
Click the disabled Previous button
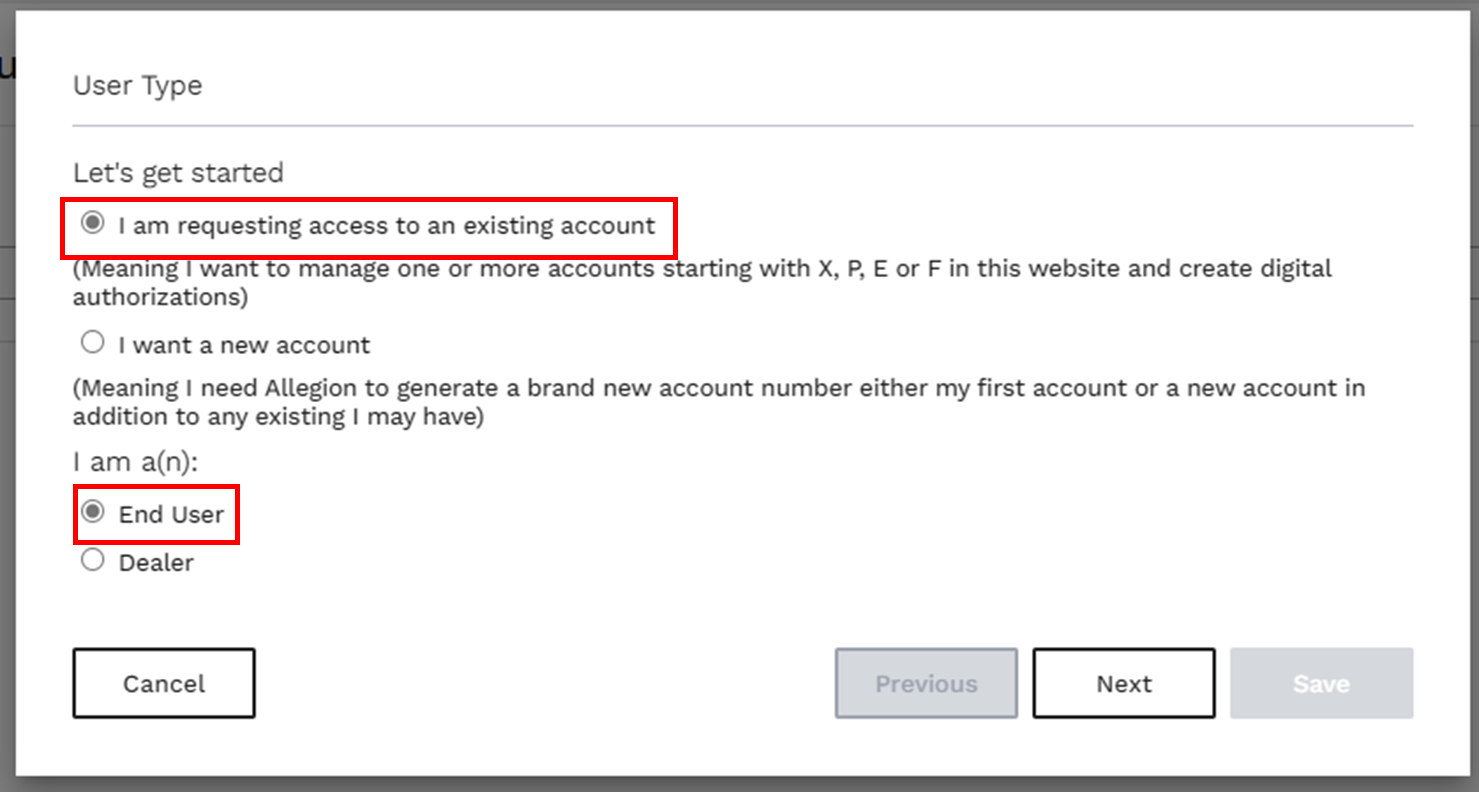click(925, 683)
